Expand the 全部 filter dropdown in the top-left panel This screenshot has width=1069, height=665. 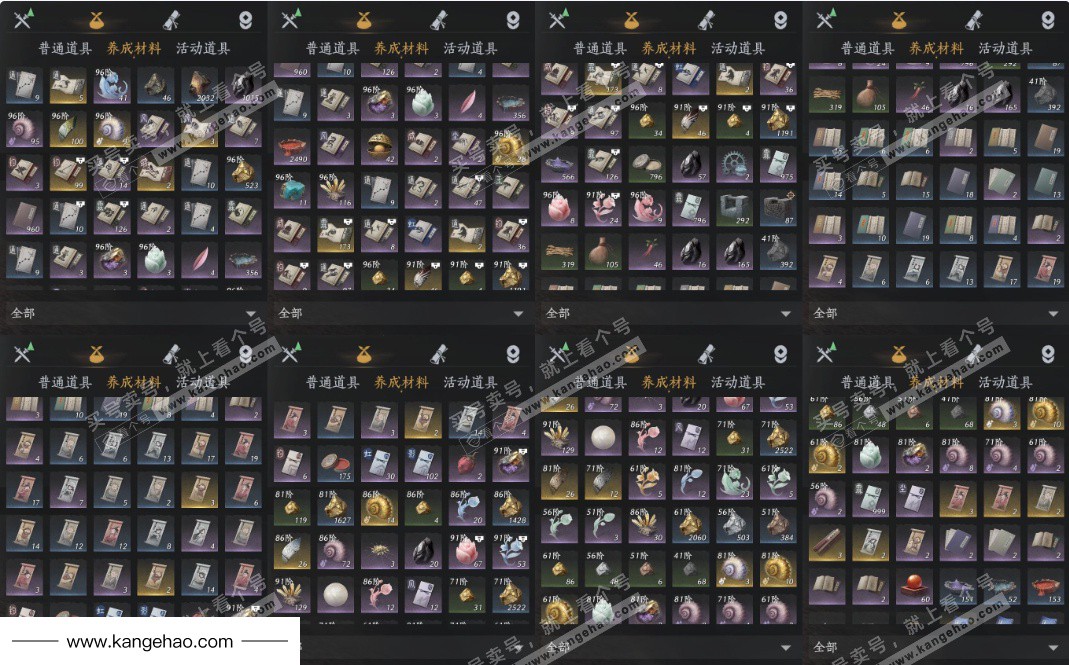[x=134, y=313]
